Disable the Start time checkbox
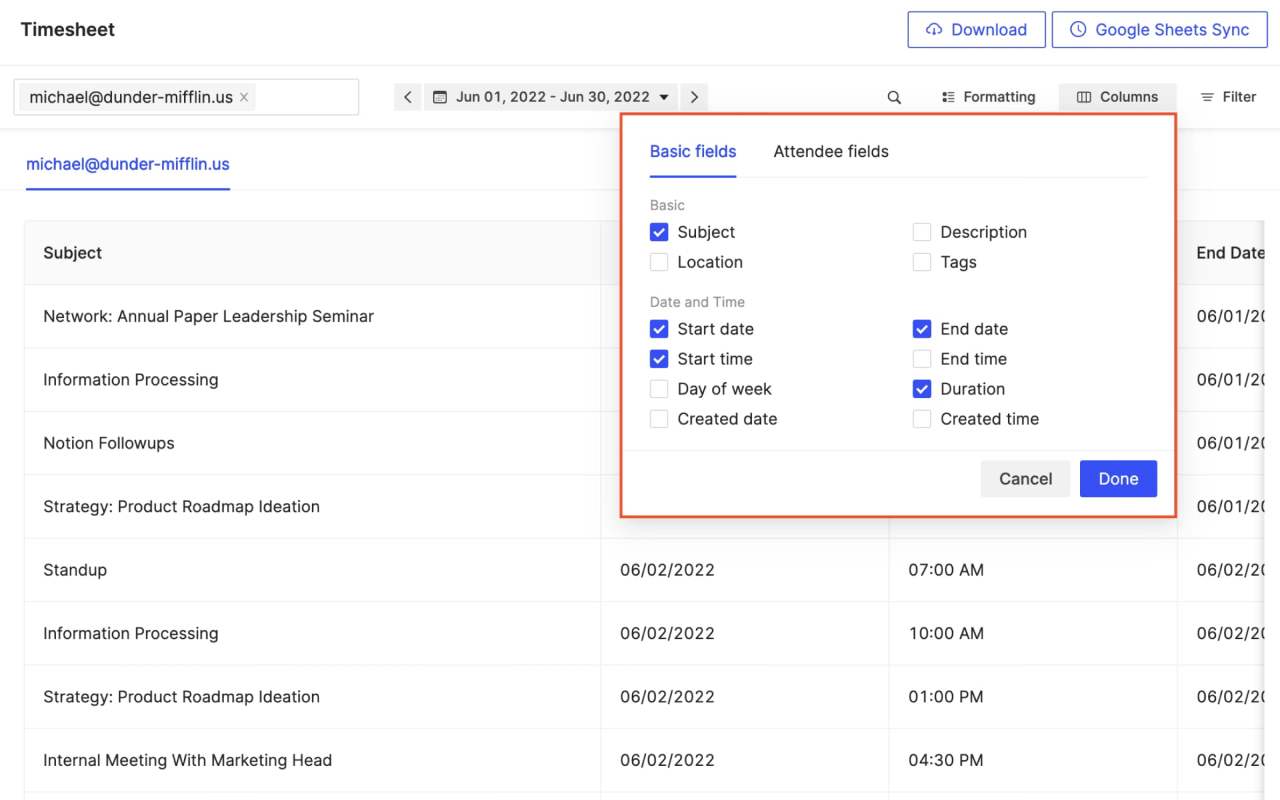The height and width of the screenshot is (800, 1280). click(x=659, y=359)
